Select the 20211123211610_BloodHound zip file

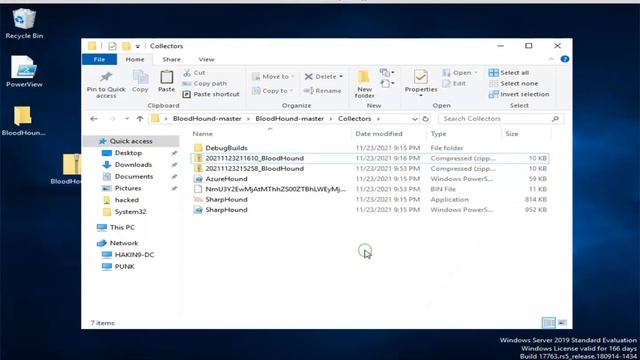(370, 158)
